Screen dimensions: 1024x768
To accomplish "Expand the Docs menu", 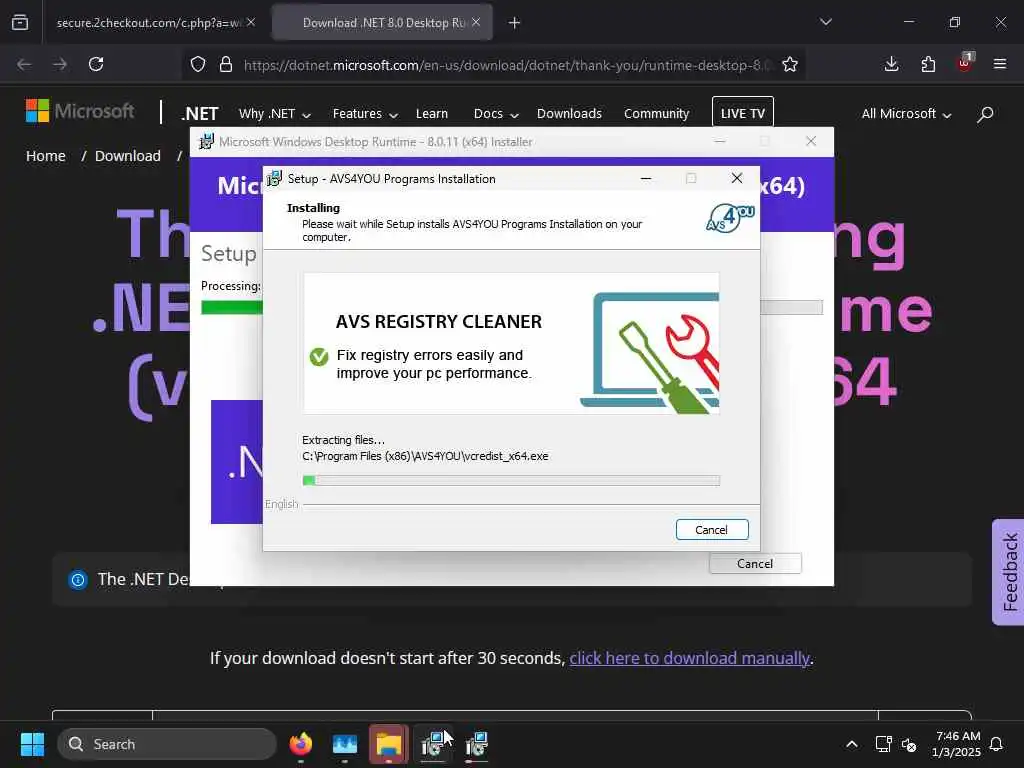I will [496, 114].
